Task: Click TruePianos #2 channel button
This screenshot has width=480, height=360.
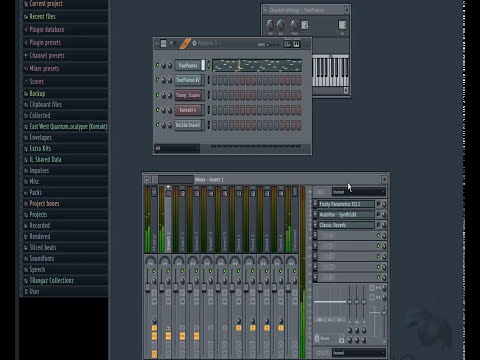Action: [x=188, y=80]
